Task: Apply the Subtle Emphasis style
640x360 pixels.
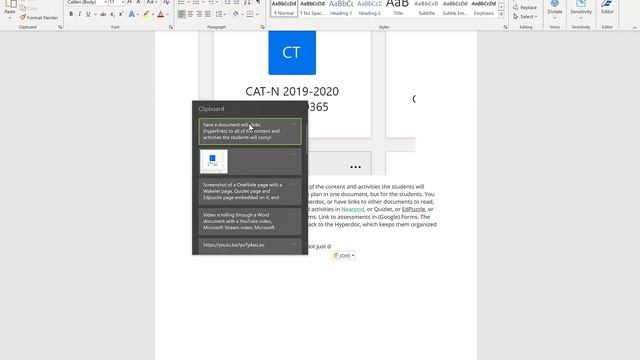Action: [455, 8]
